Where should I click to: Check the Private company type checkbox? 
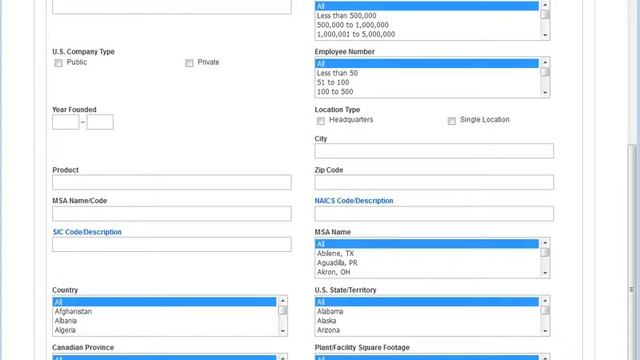[x=189, y=63]
